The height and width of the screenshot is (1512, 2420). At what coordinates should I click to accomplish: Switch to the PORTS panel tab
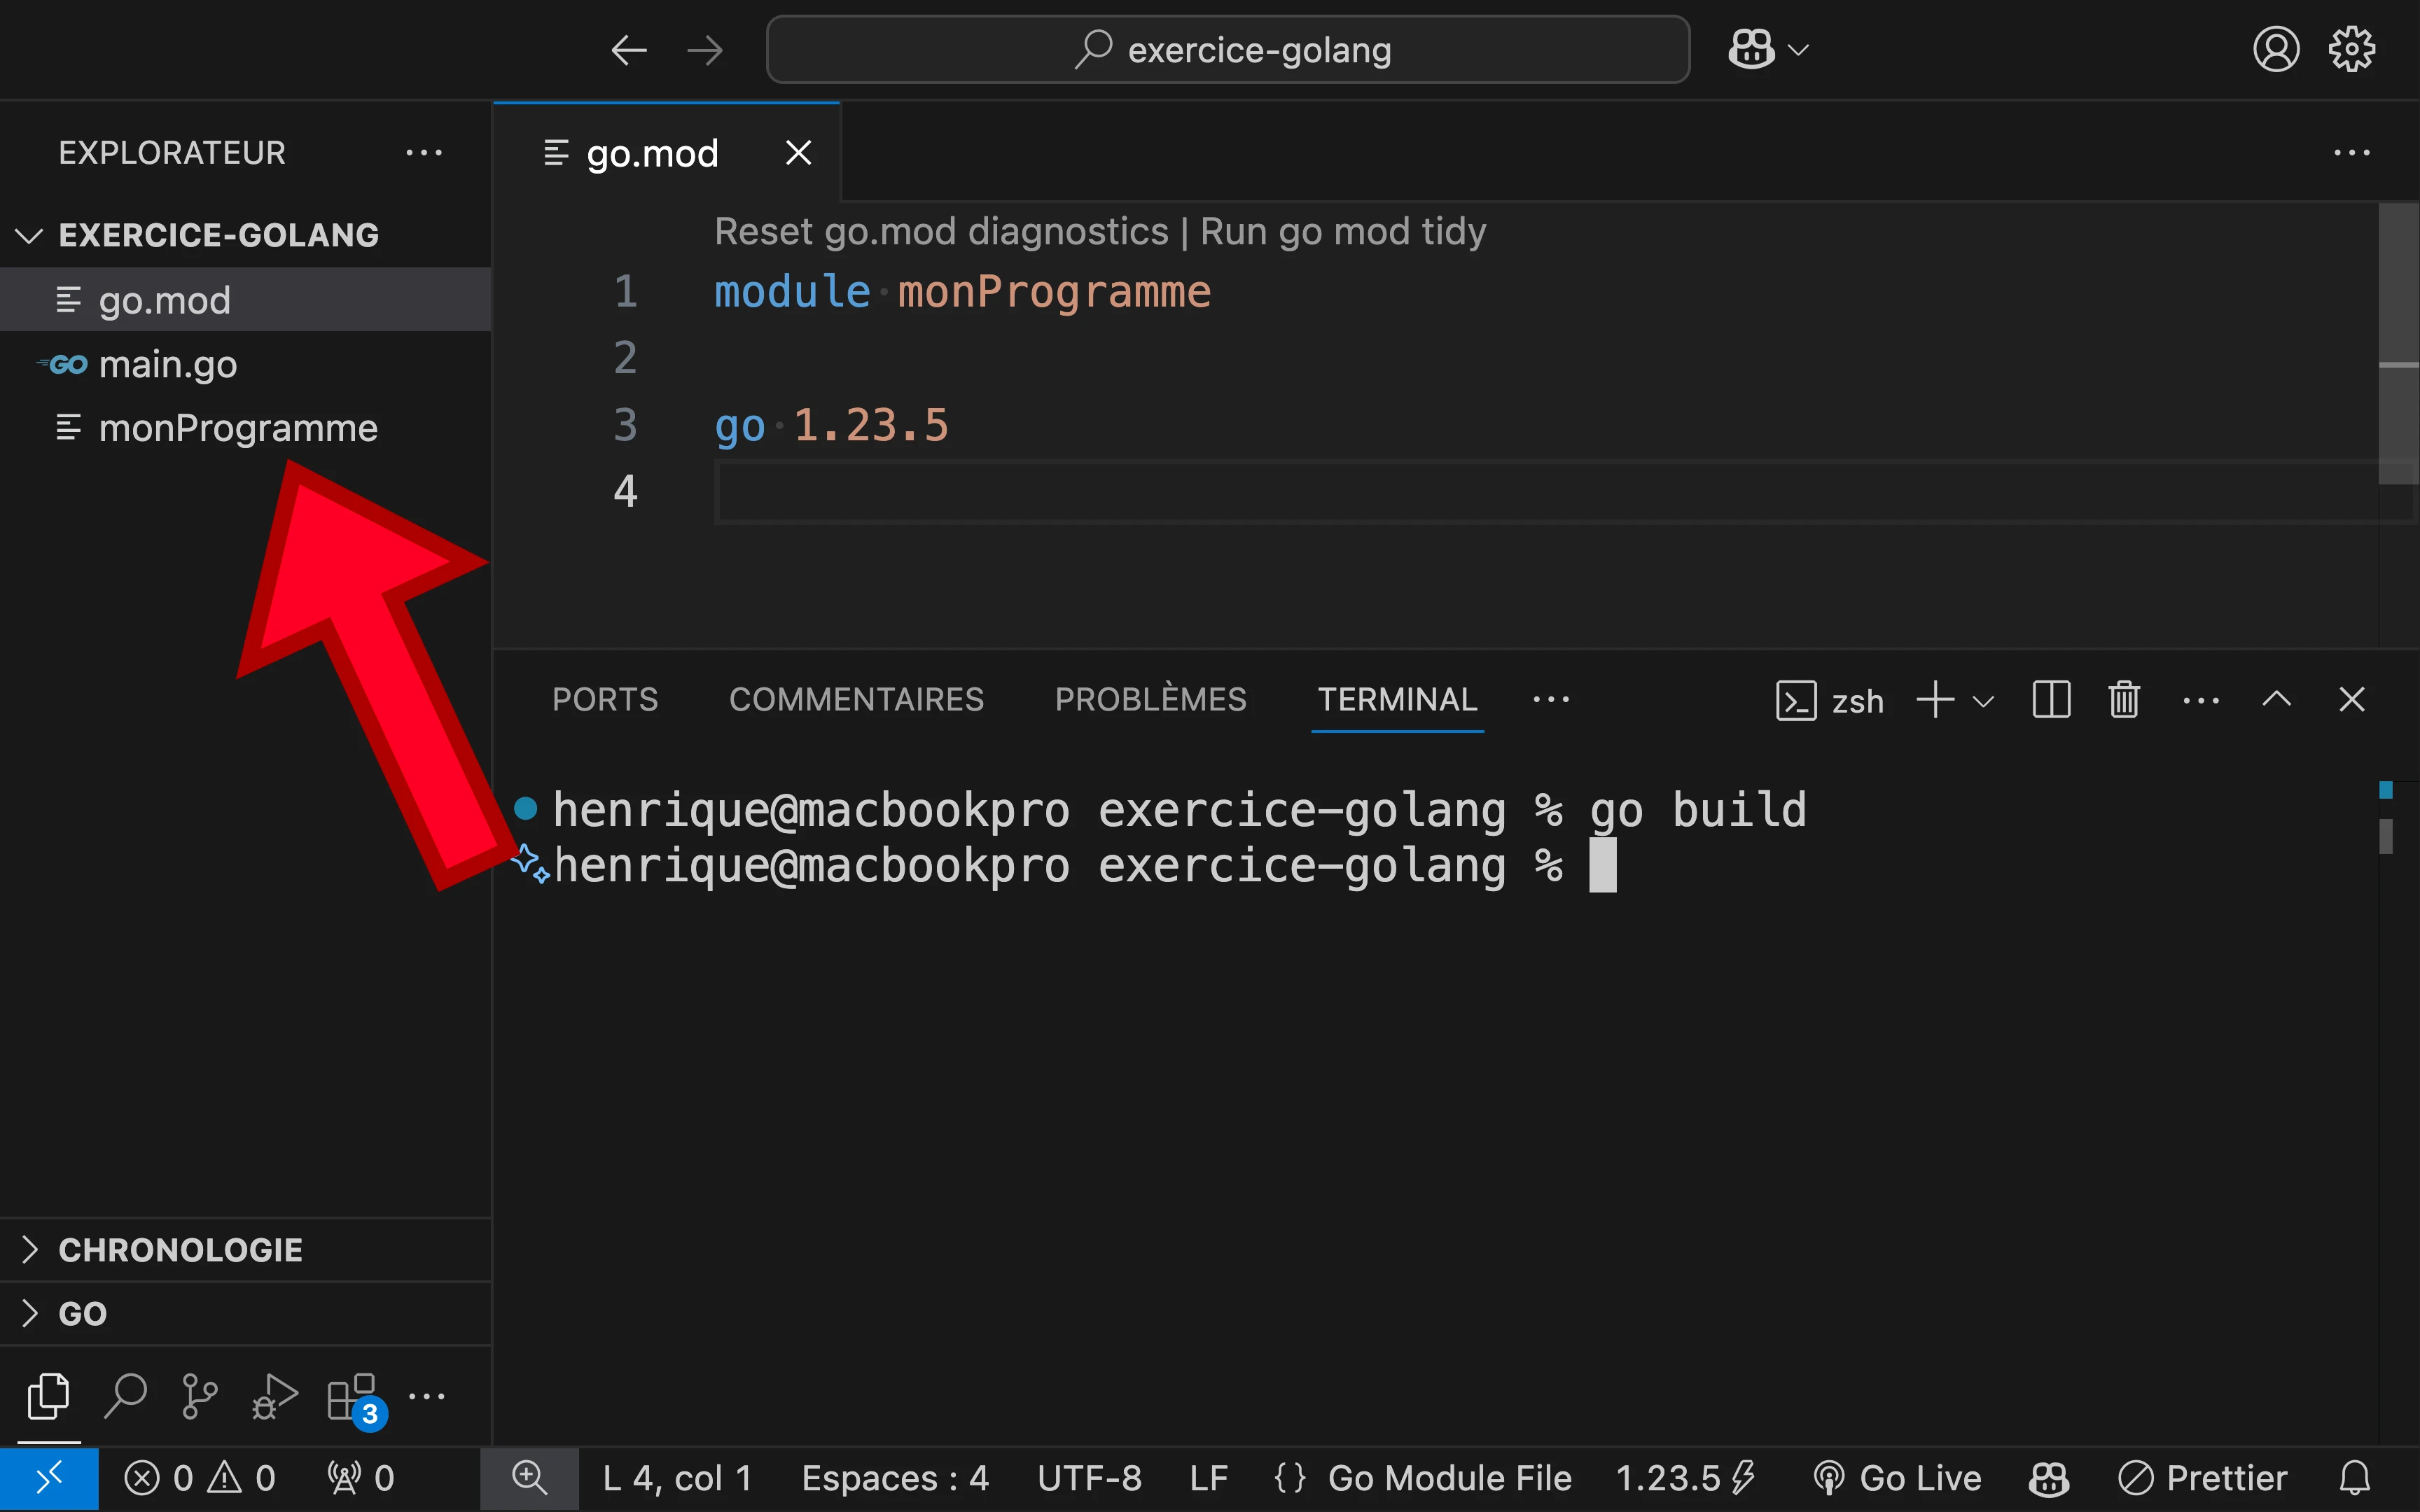point(605,699)
